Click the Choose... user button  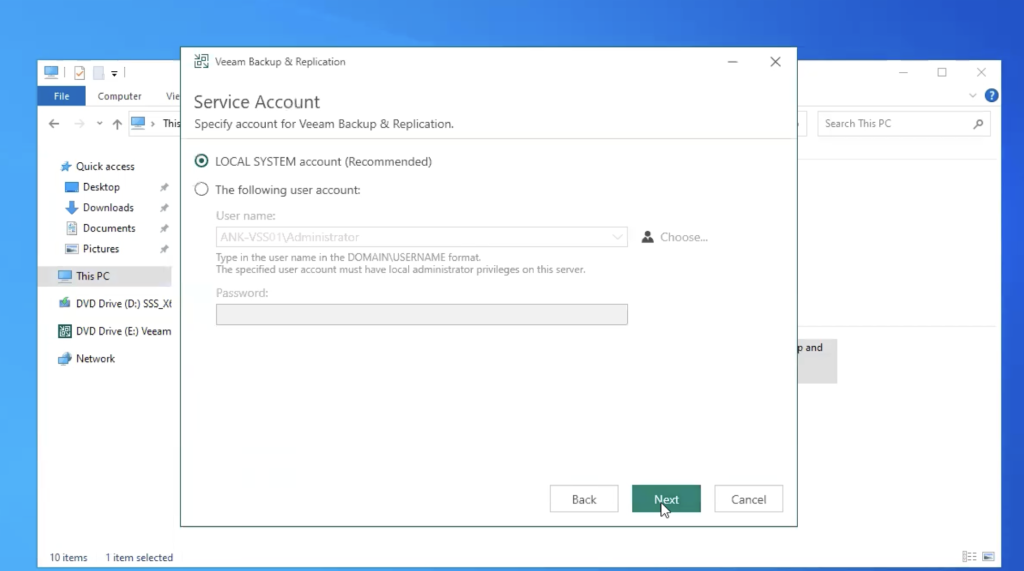(675, 237)
